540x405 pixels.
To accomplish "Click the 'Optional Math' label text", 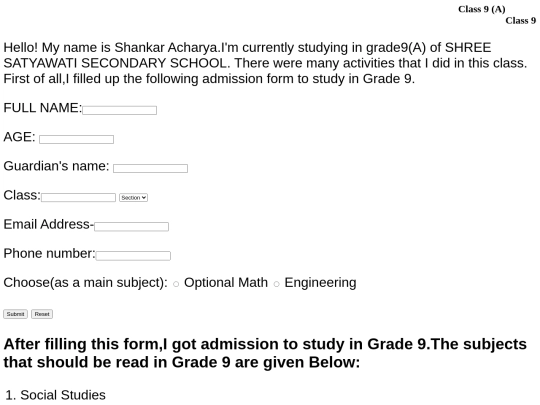I will 226,282.
